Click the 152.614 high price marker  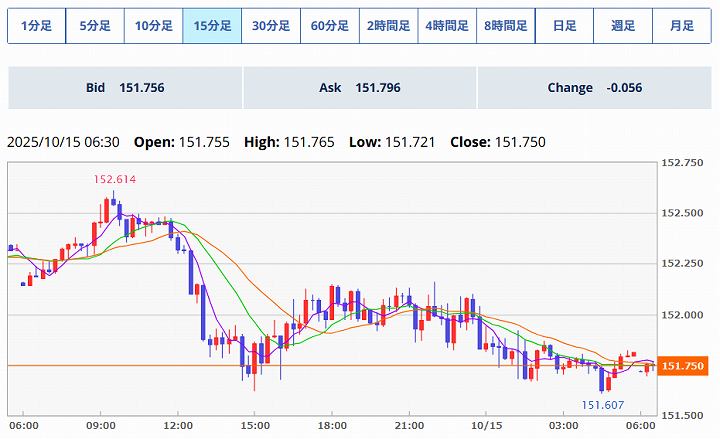coord(115,179)
